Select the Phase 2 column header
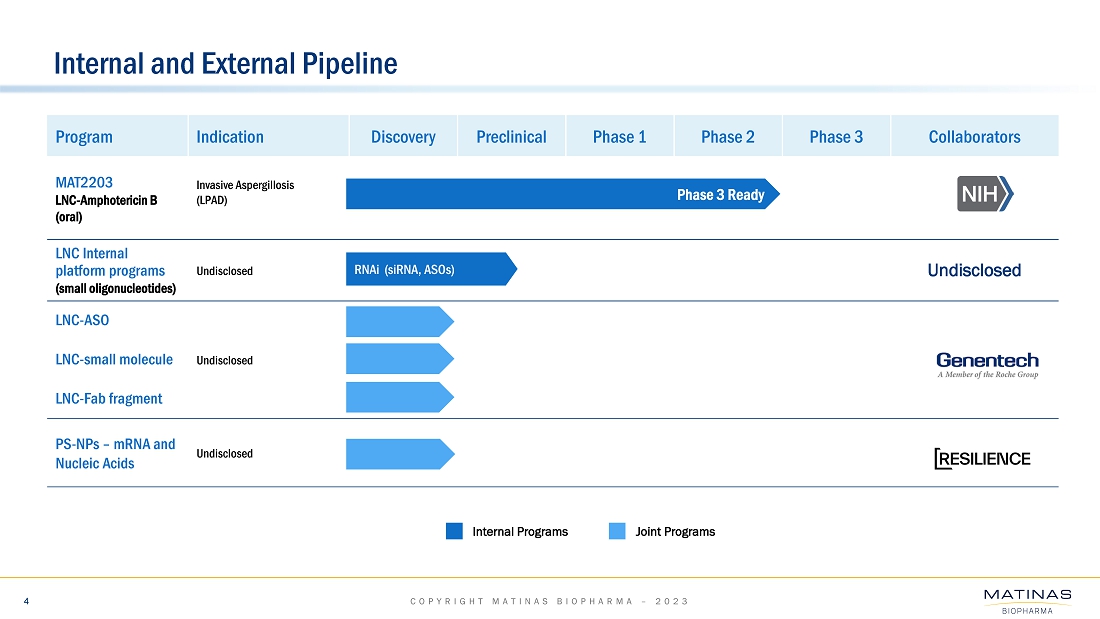 click(x=728, y=137)
